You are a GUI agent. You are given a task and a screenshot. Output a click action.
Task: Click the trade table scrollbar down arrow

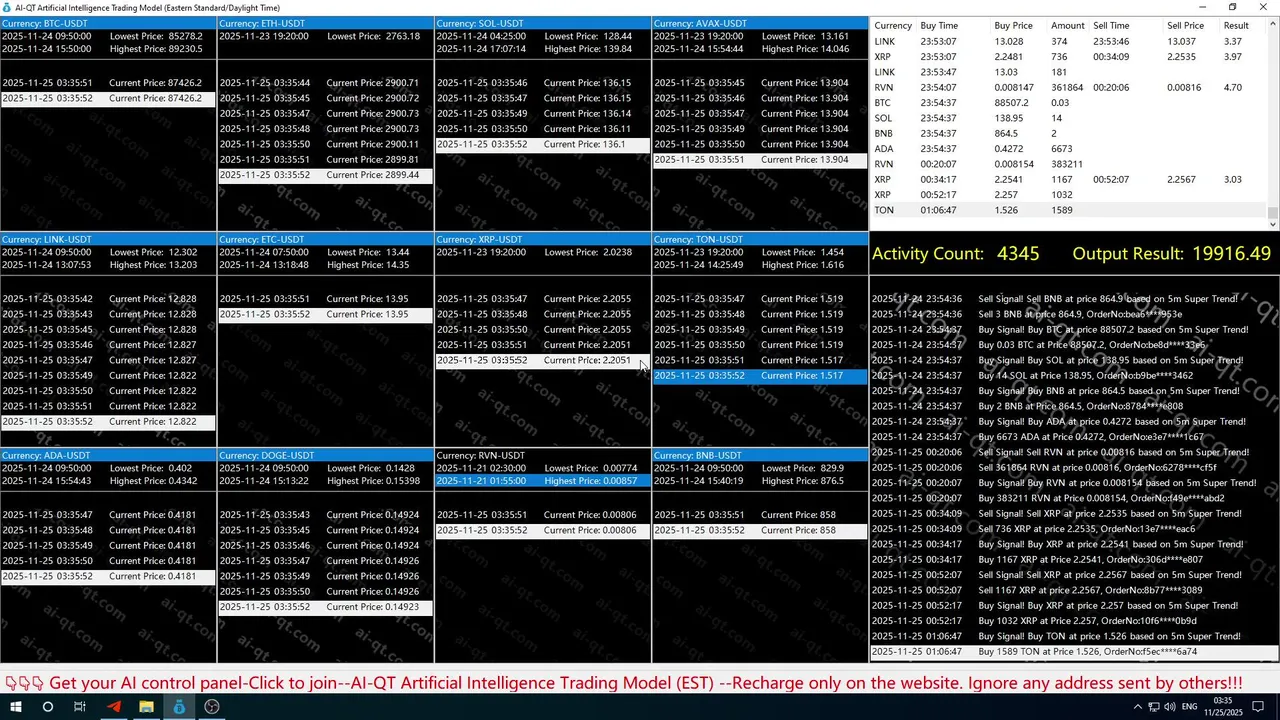coord(1272,224)
